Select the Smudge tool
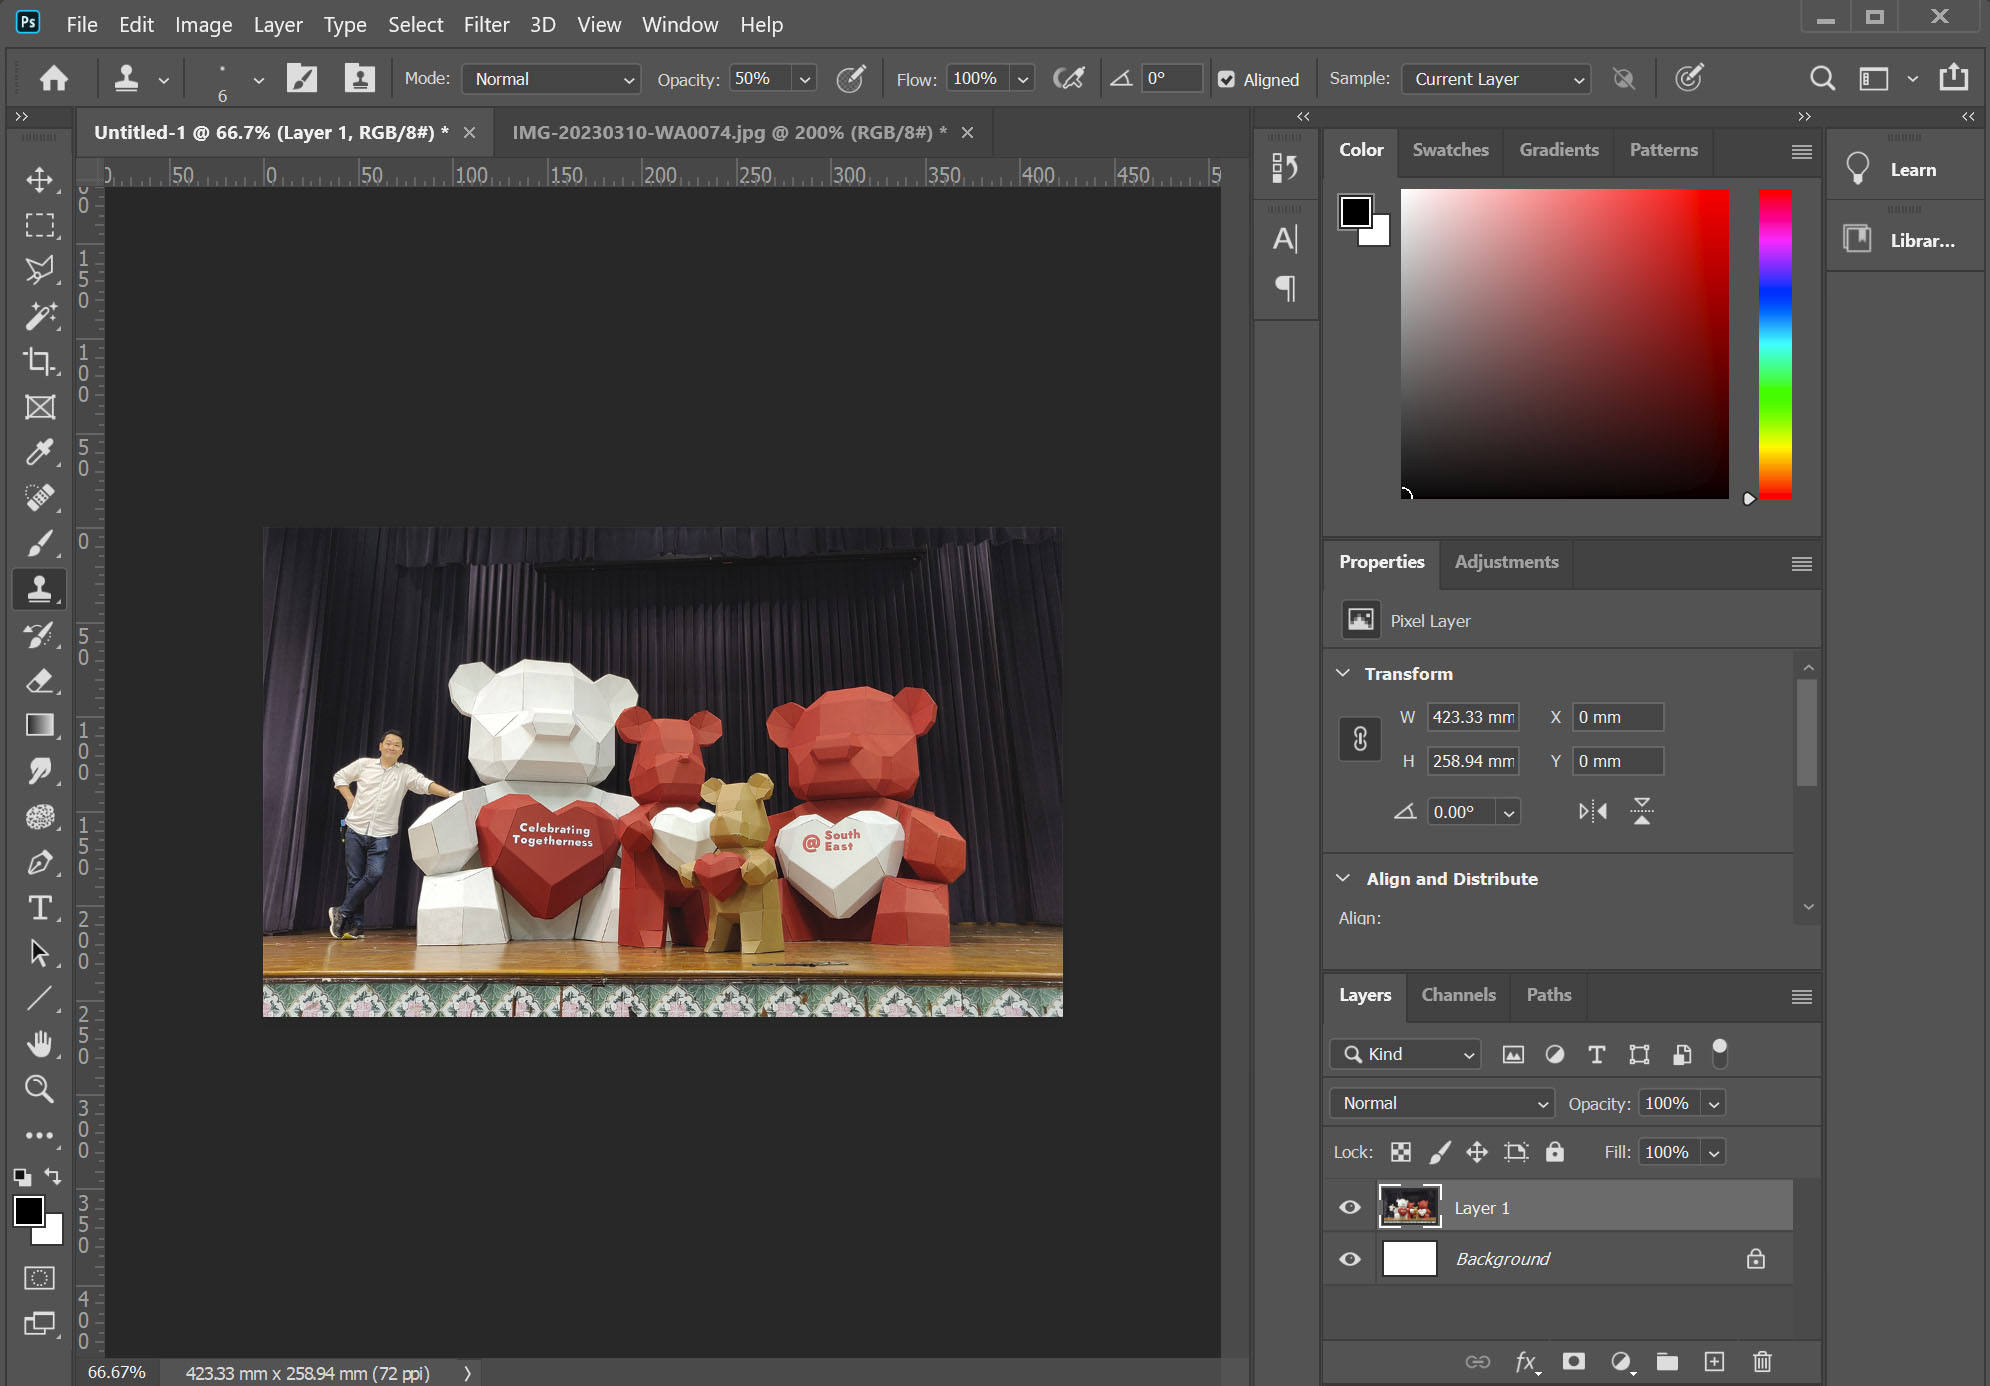Viewport: 1990px width, 1386px height. (40, 771)
